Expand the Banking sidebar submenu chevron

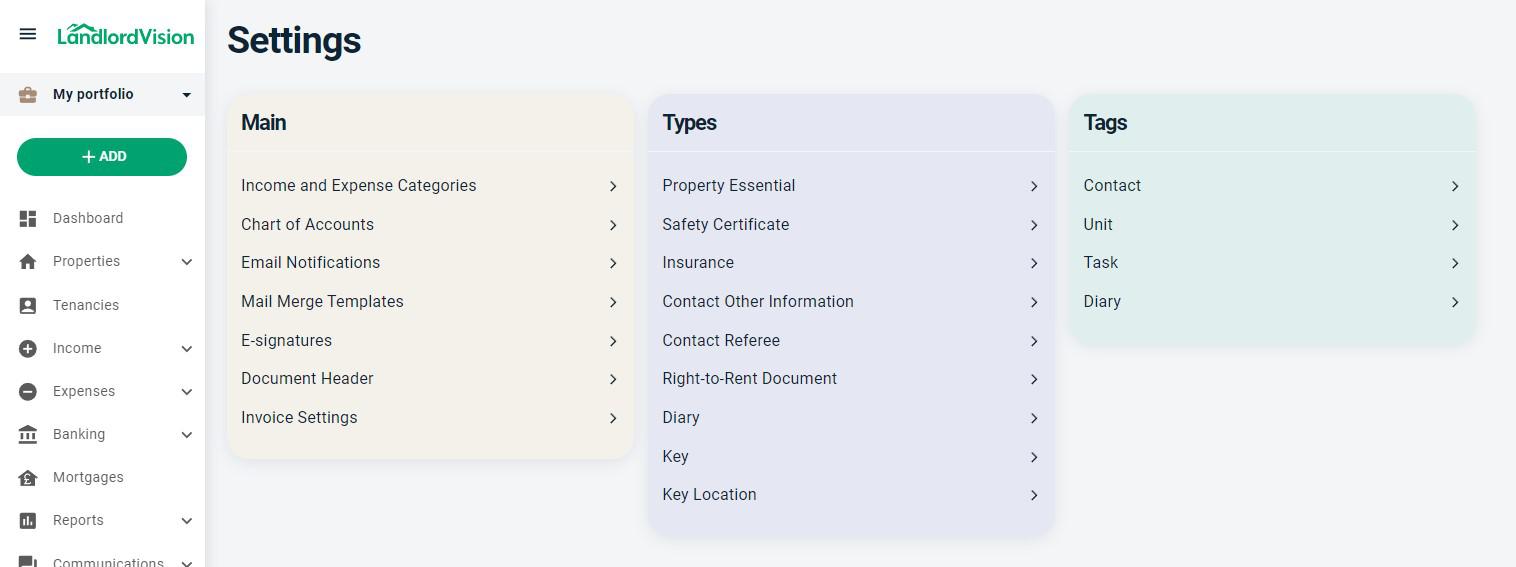click(x=186, y=435)
